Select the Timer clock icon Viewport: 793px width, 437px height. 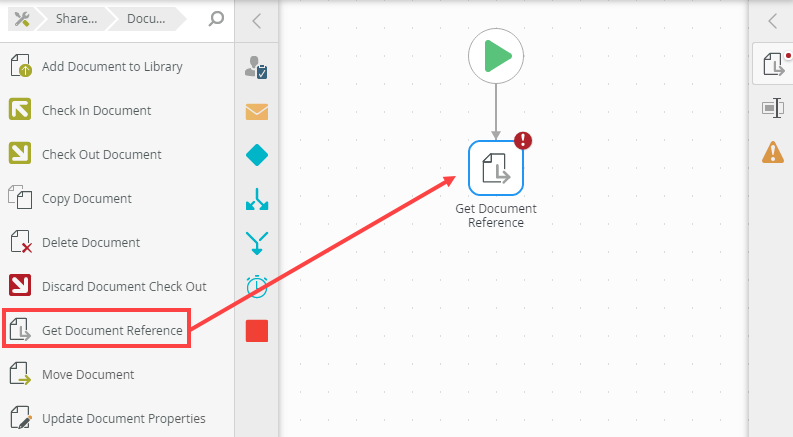[x=256, y=287]
